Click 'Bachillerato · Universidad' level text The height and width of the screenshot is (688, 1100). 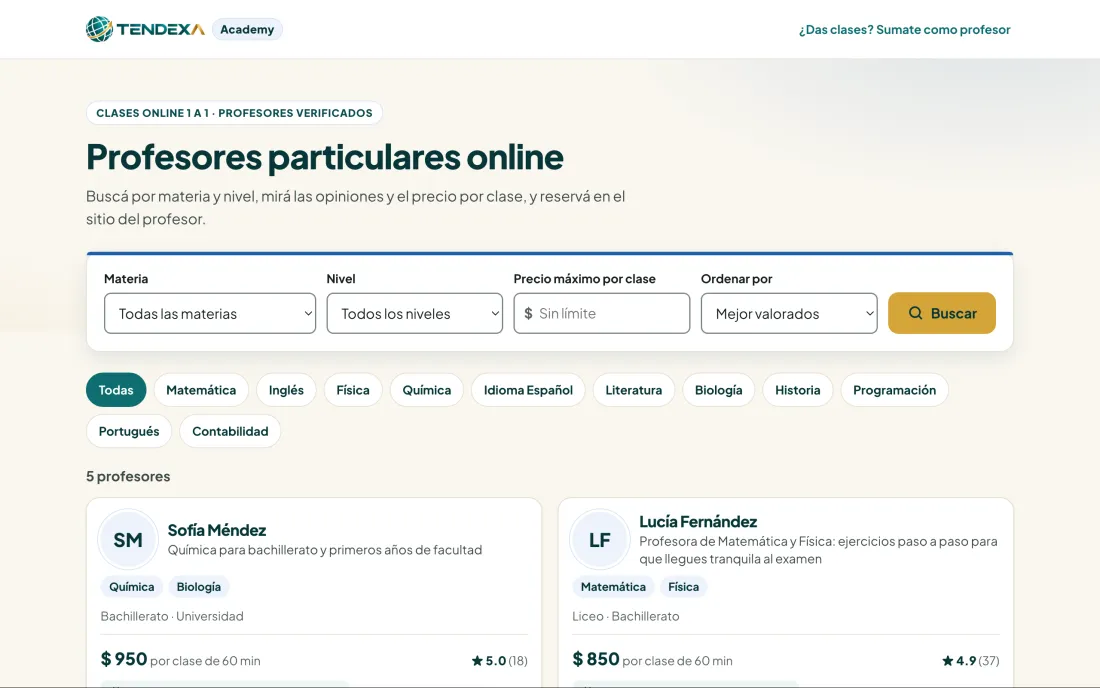pyautogui.click(x=172, y=616)
